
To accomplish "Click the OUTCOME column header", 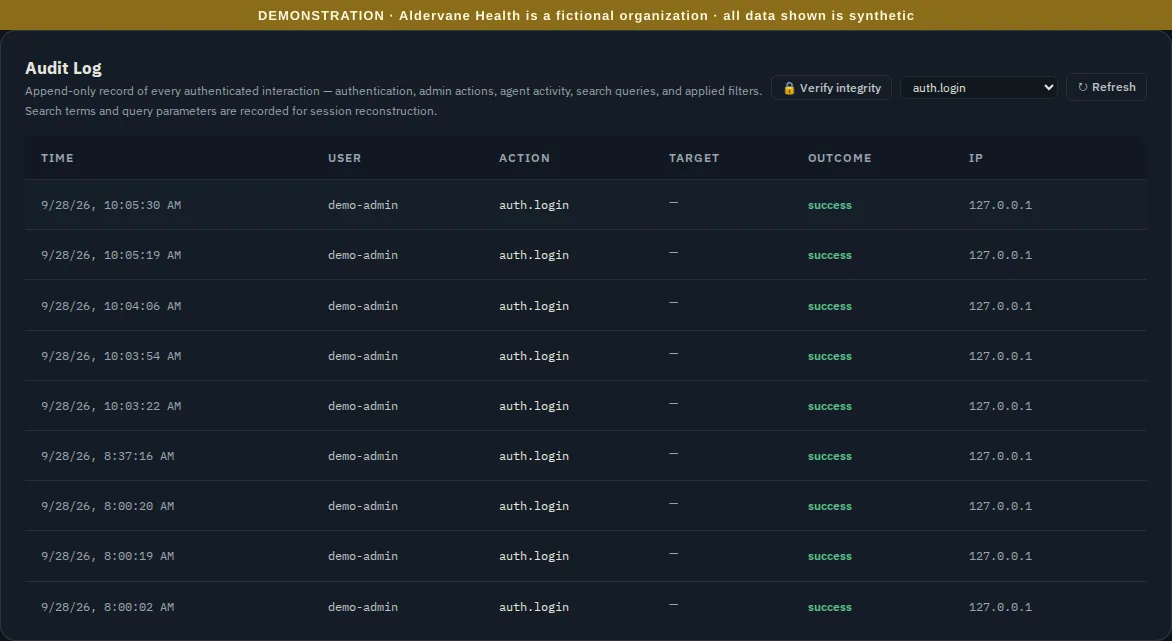I will click(840, 158).
